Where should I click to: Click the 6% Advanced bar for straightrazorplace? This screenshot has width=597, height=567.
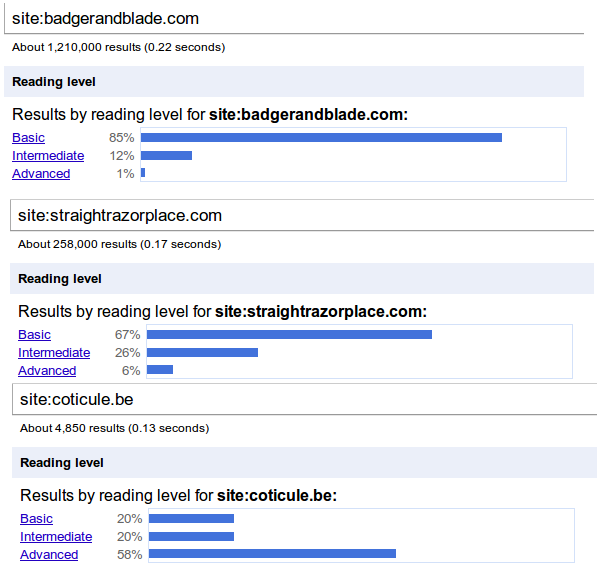(160, 369)
